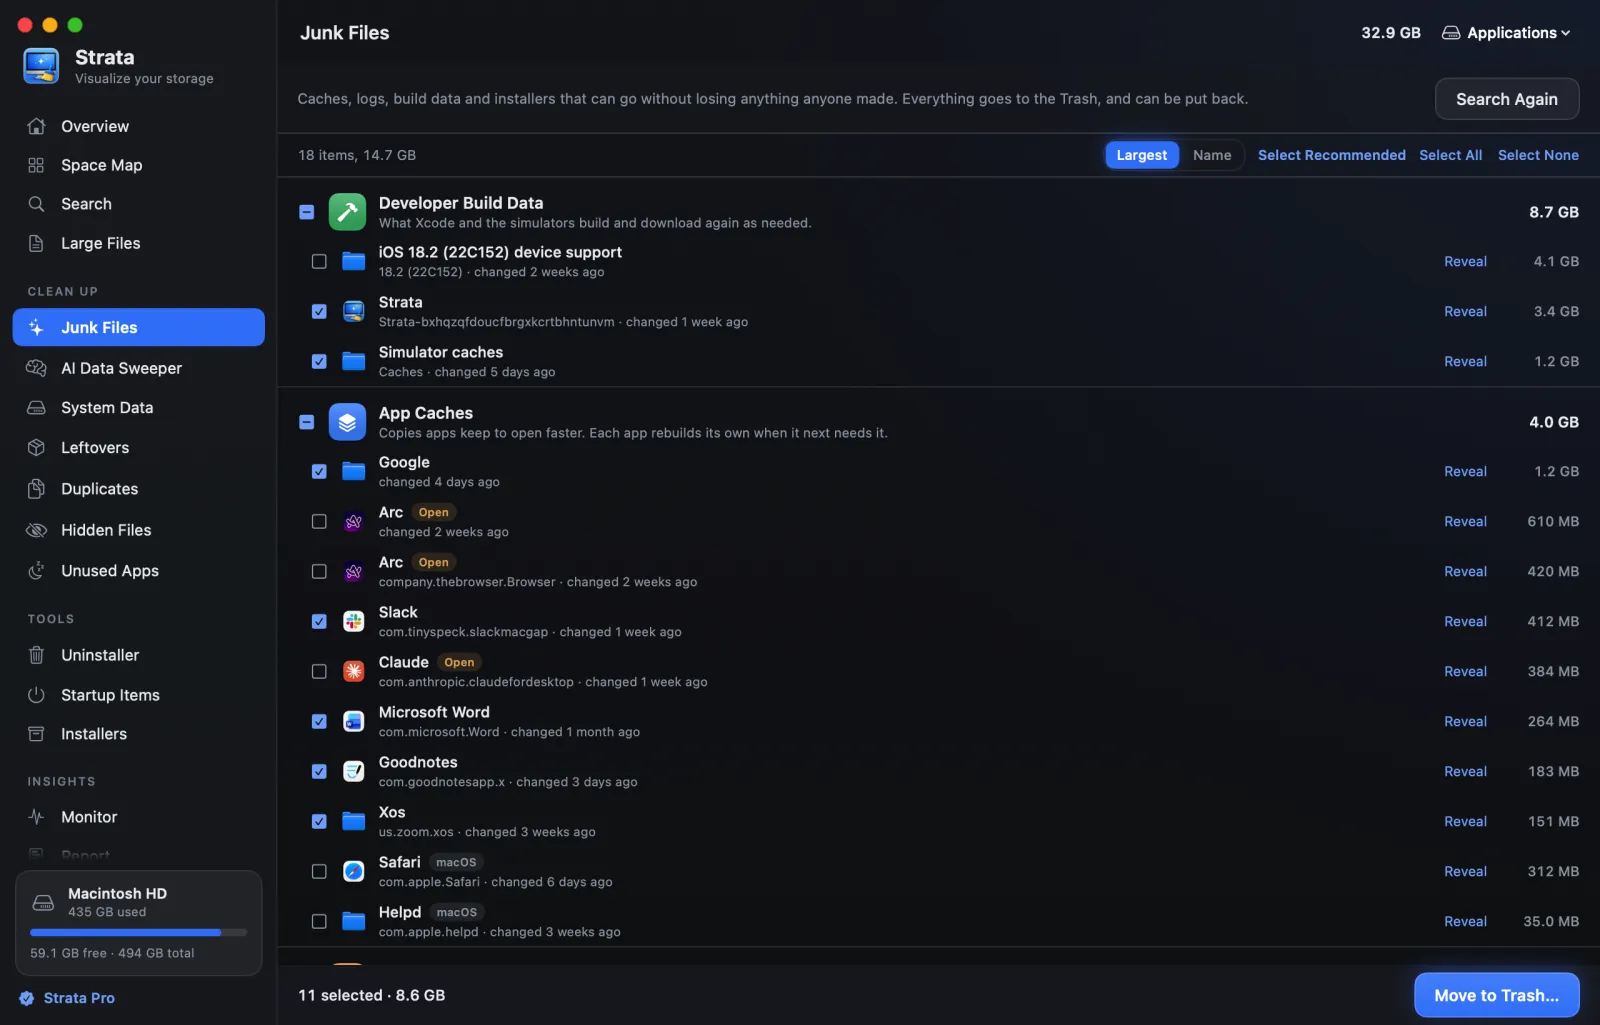Click the Developer Build Data hammer icon
This screenshot has height=1025, width=1600.
pos(347,212)
